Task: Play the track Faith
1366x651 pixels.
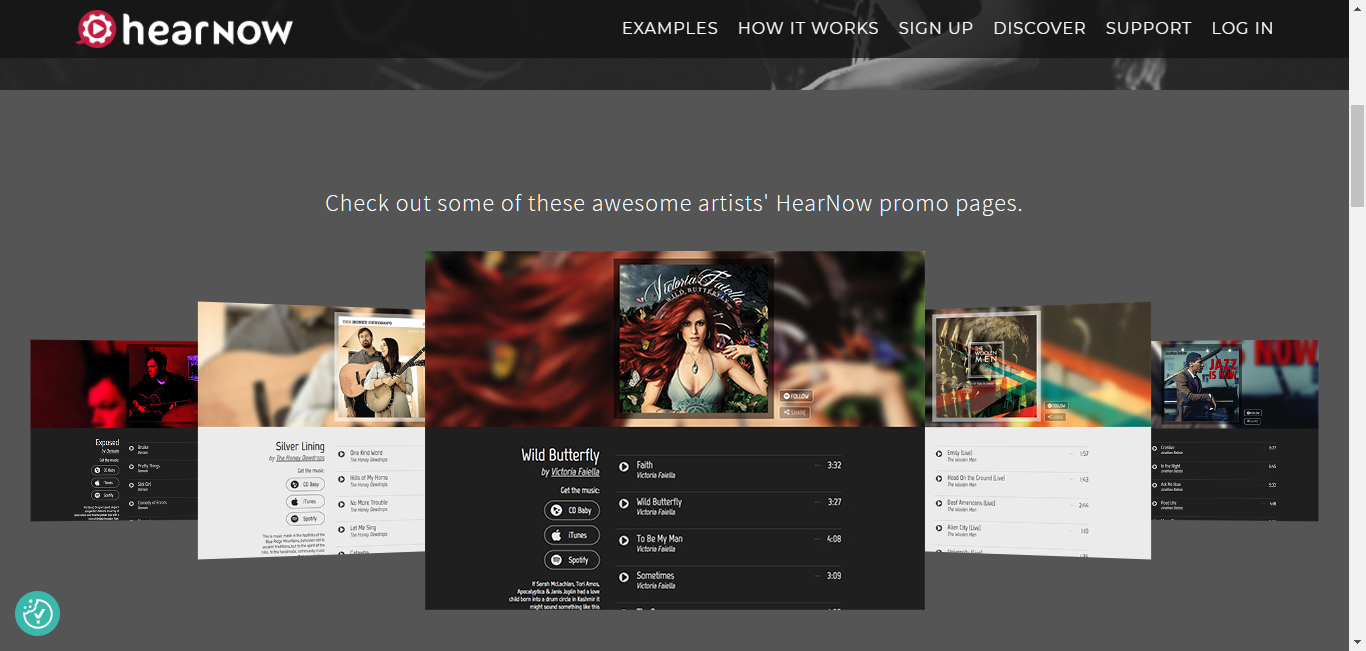Action: [x=624, y=466]
